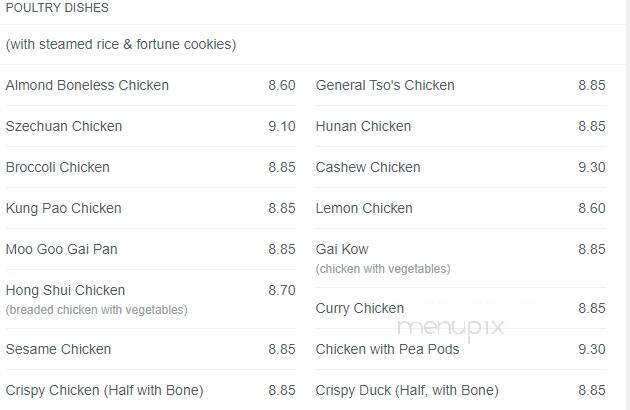Image resolution: width=630 pixels, height=410 pixels.
Task: Open the Hong Shui Chicken item
Action: click(x=65, y=290)
